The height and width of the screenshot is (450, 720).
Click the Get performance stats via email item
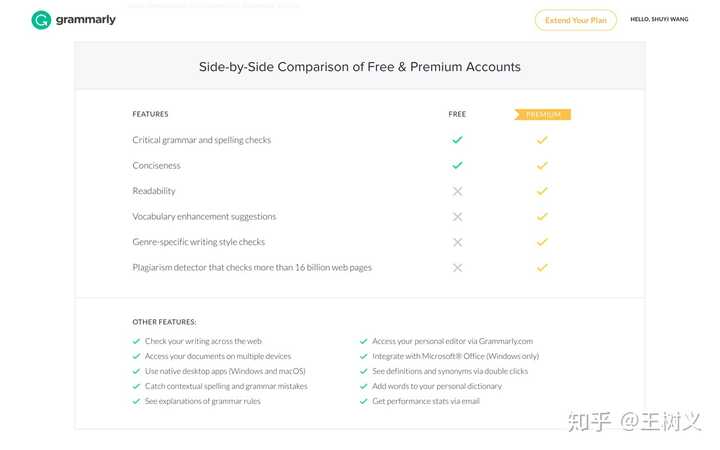(x=426, y=401)
